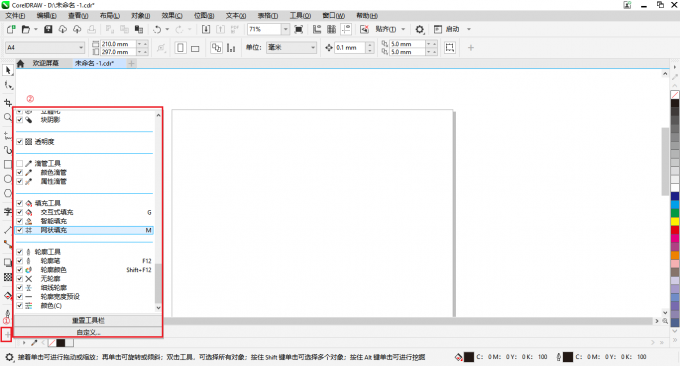
Task: Click the quick customize plus at toolbox bottom
Action: click(x=7, y=335)
